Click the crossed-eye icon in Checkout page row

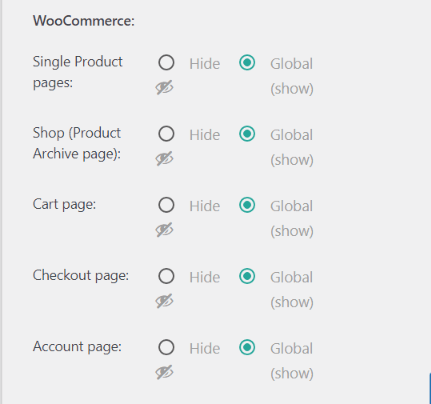[x=164, y=301]
